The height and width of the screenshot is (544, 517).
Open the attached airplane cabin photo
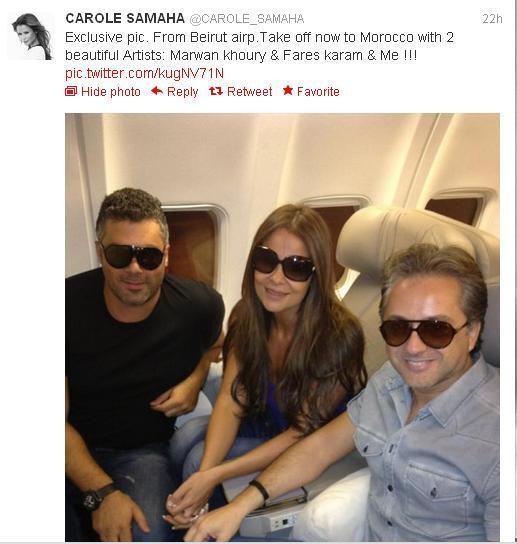point(282,327)
